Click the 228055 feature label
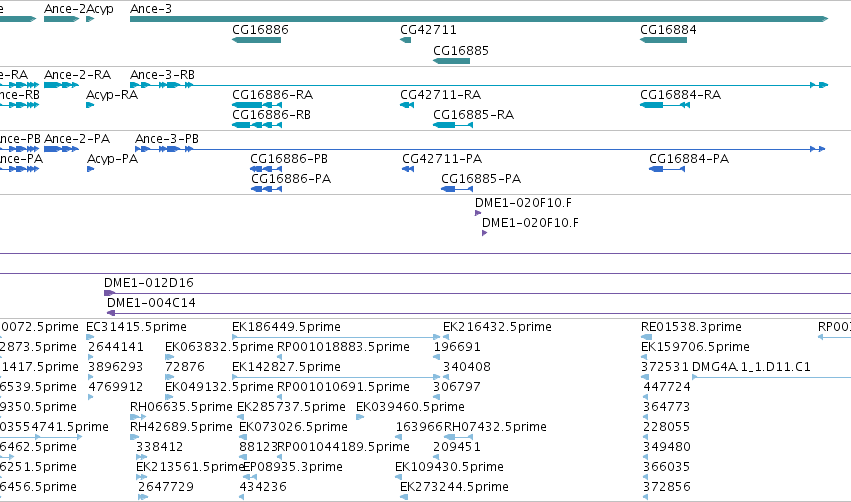The height and width of the screenshot is (502, 851). click(x=666, y=427)
